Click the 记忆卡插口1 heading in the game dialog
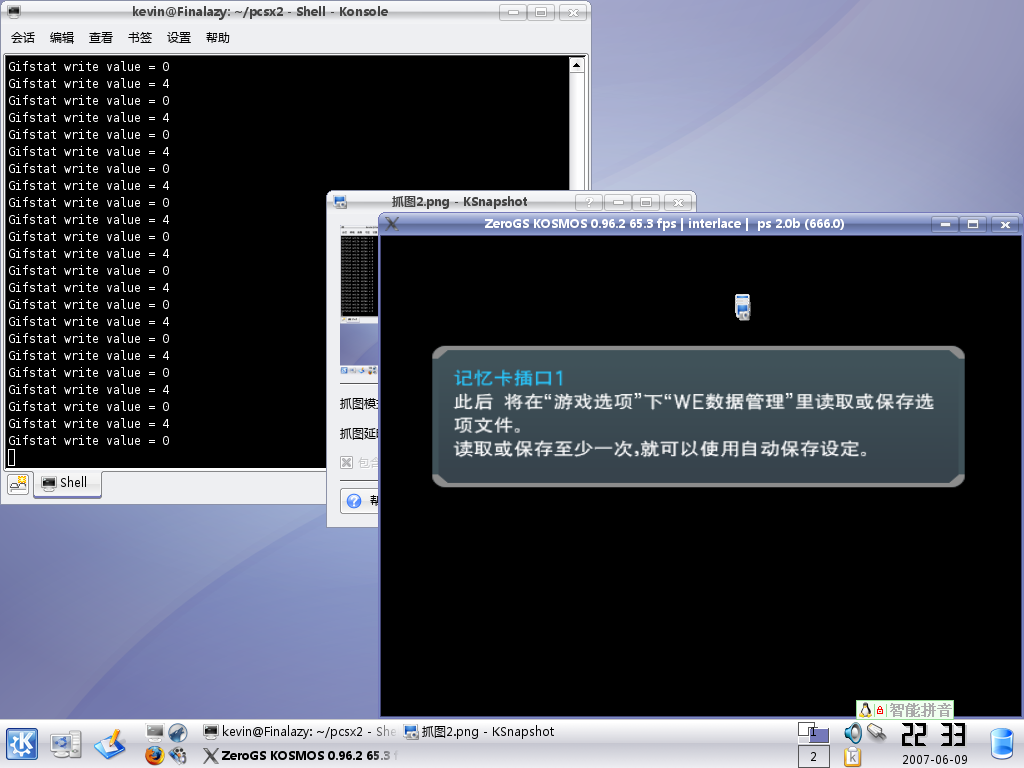The height and width of the screenshot is (768, 1024). point(509,378)
